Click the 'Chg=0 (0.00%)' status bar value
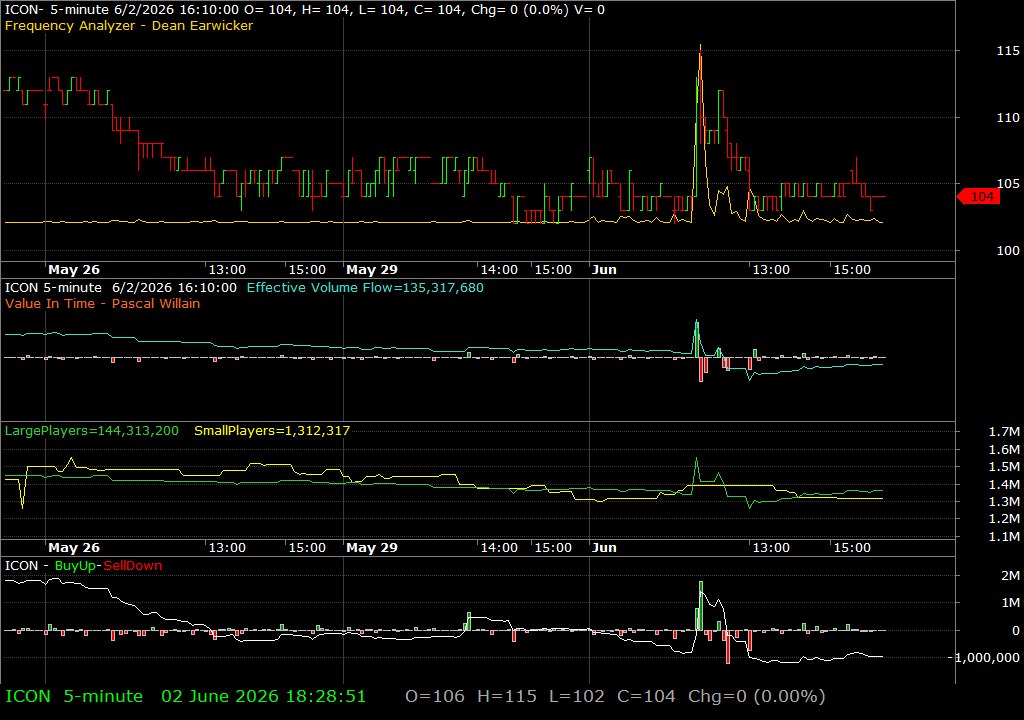The image size is (1024, 720). (x=756, y=696)
